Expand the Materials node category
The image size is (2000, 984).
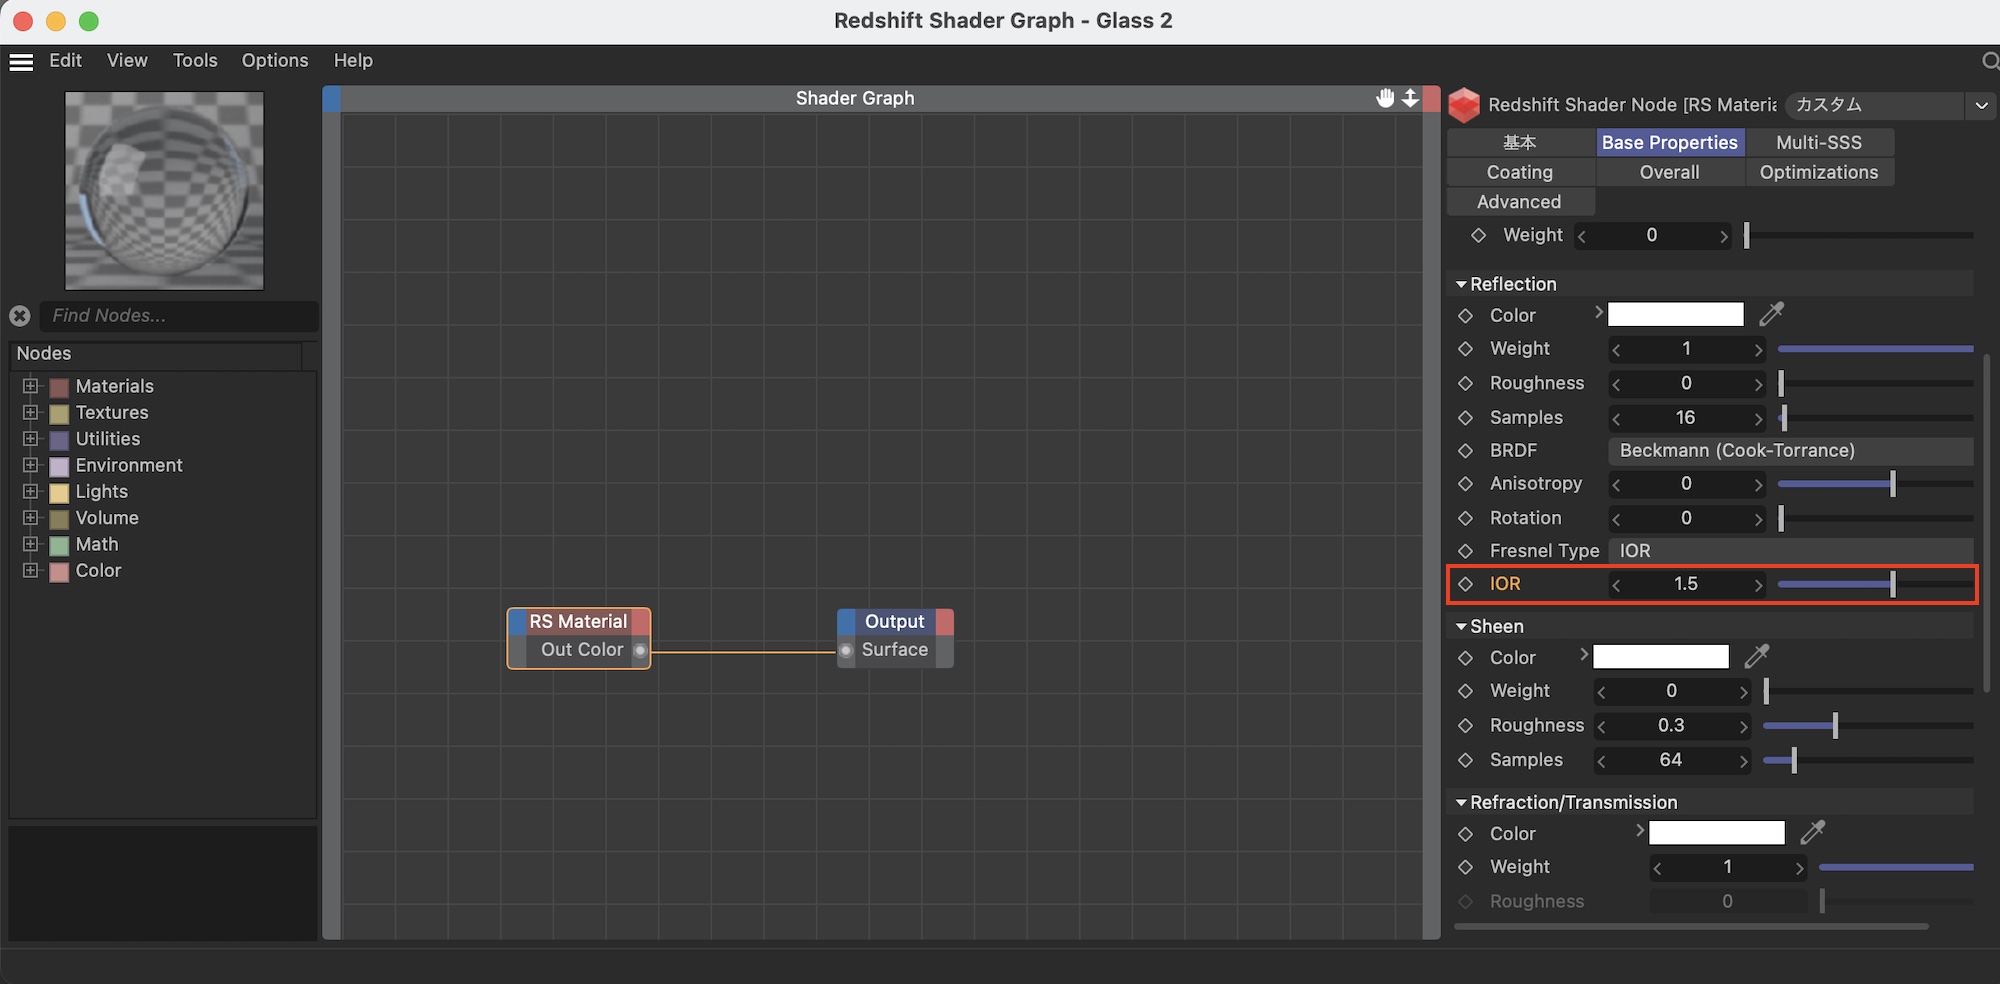pyautogui.click(x=30, y=386)
